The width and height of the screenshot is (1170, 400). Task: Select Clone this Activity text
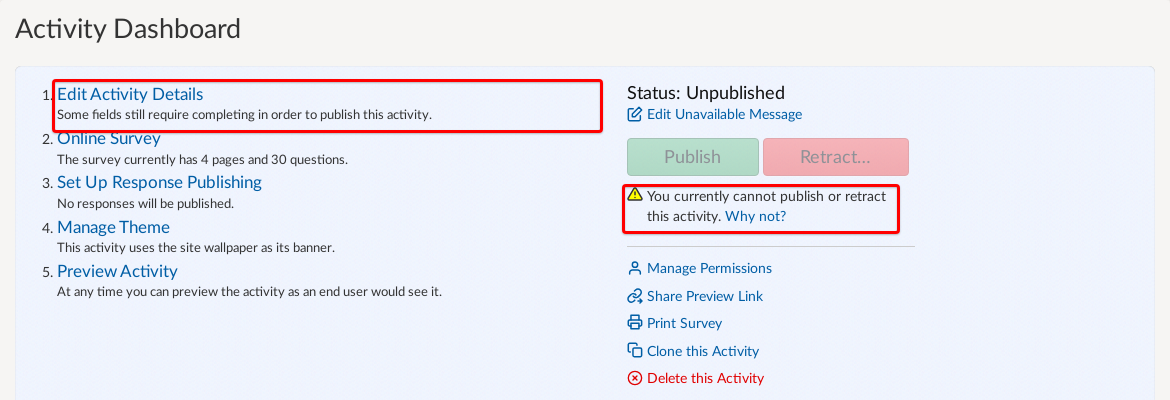click(x=703, y=351)
